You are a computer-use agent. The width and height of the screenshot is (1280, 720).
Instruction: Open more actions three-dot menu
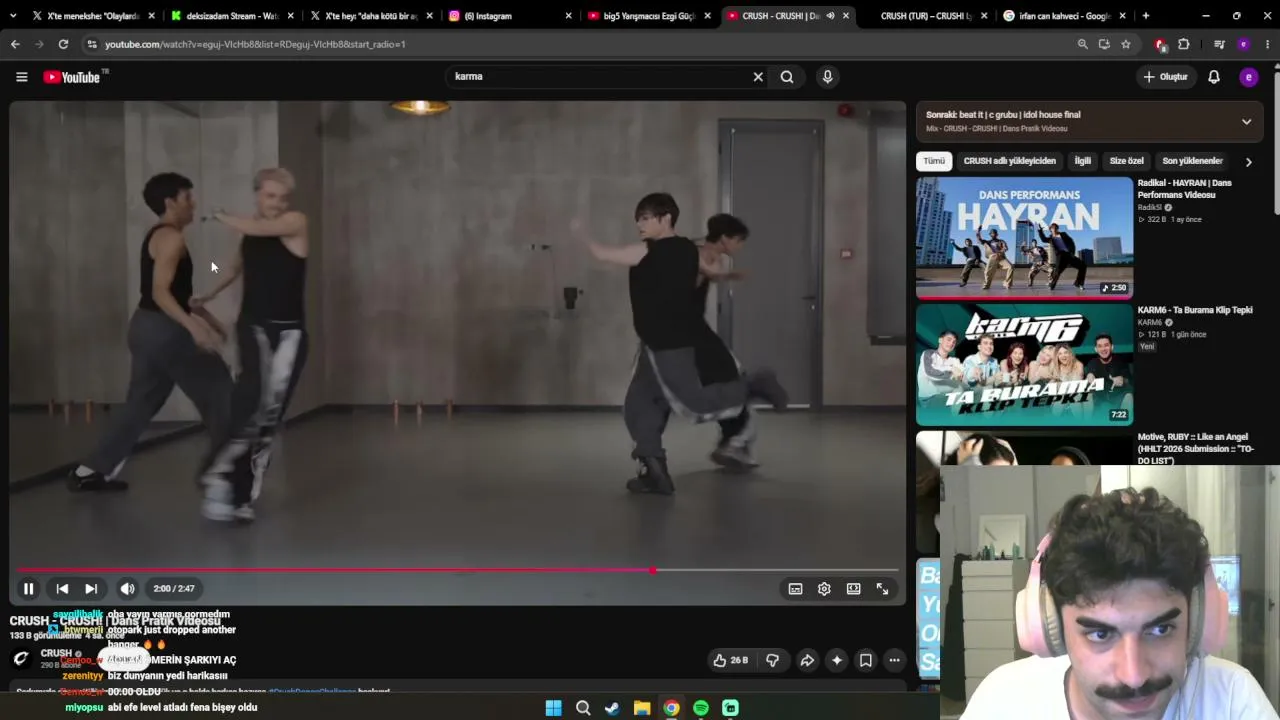coord(895,660)
